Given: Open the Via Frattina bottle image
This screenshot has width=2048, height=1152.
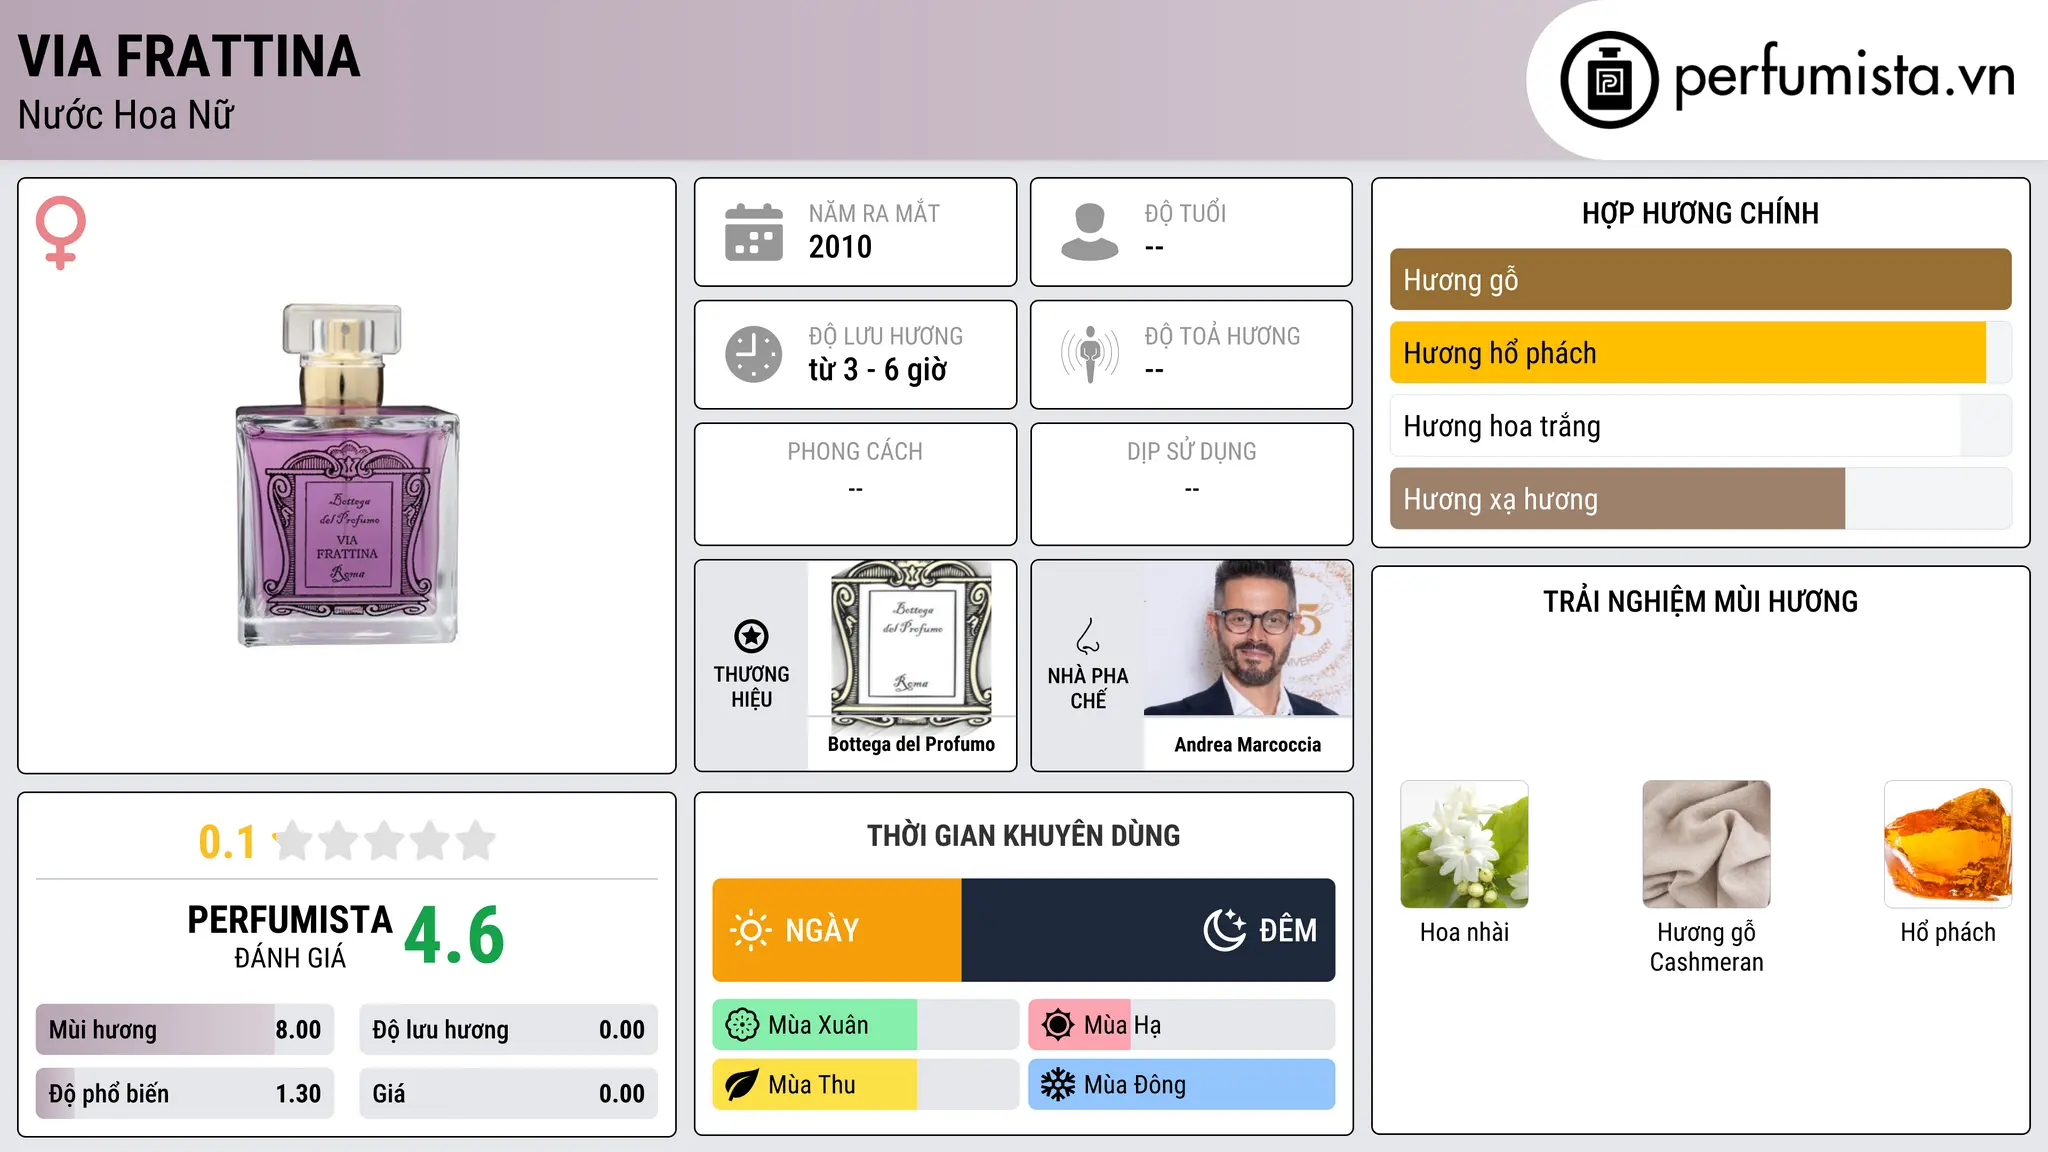Looking at the screenshot, I should pyautogui.click(x=347, y=475).
